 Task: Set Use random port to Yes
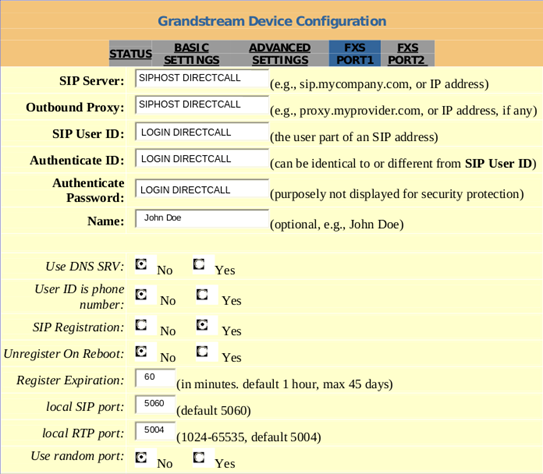(199, 457)
